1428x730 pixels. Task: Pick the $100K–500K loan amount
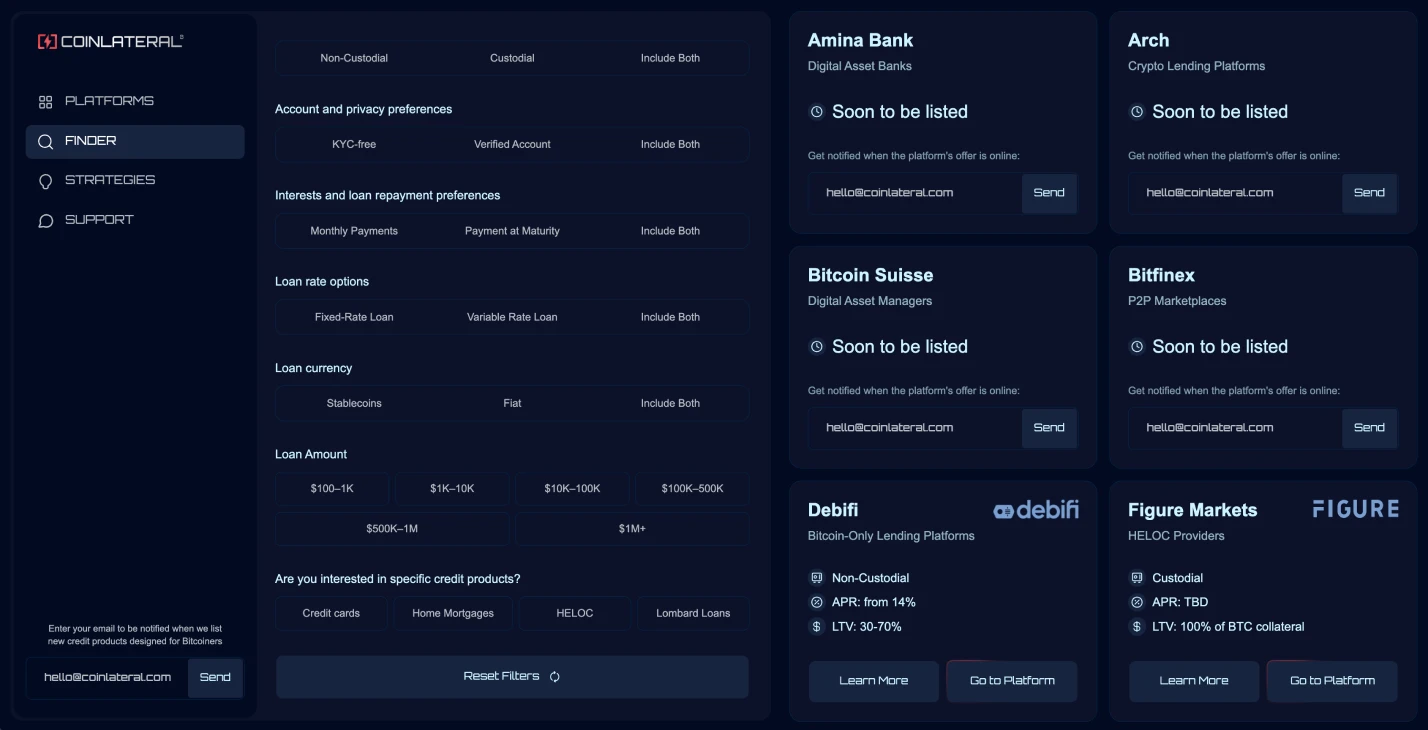[x=692, y=489]
